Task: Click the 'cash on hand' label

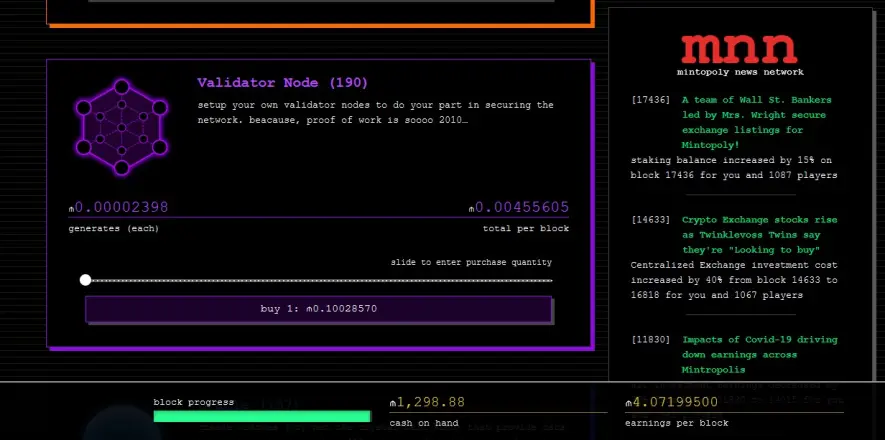Action: pos(424,423)
